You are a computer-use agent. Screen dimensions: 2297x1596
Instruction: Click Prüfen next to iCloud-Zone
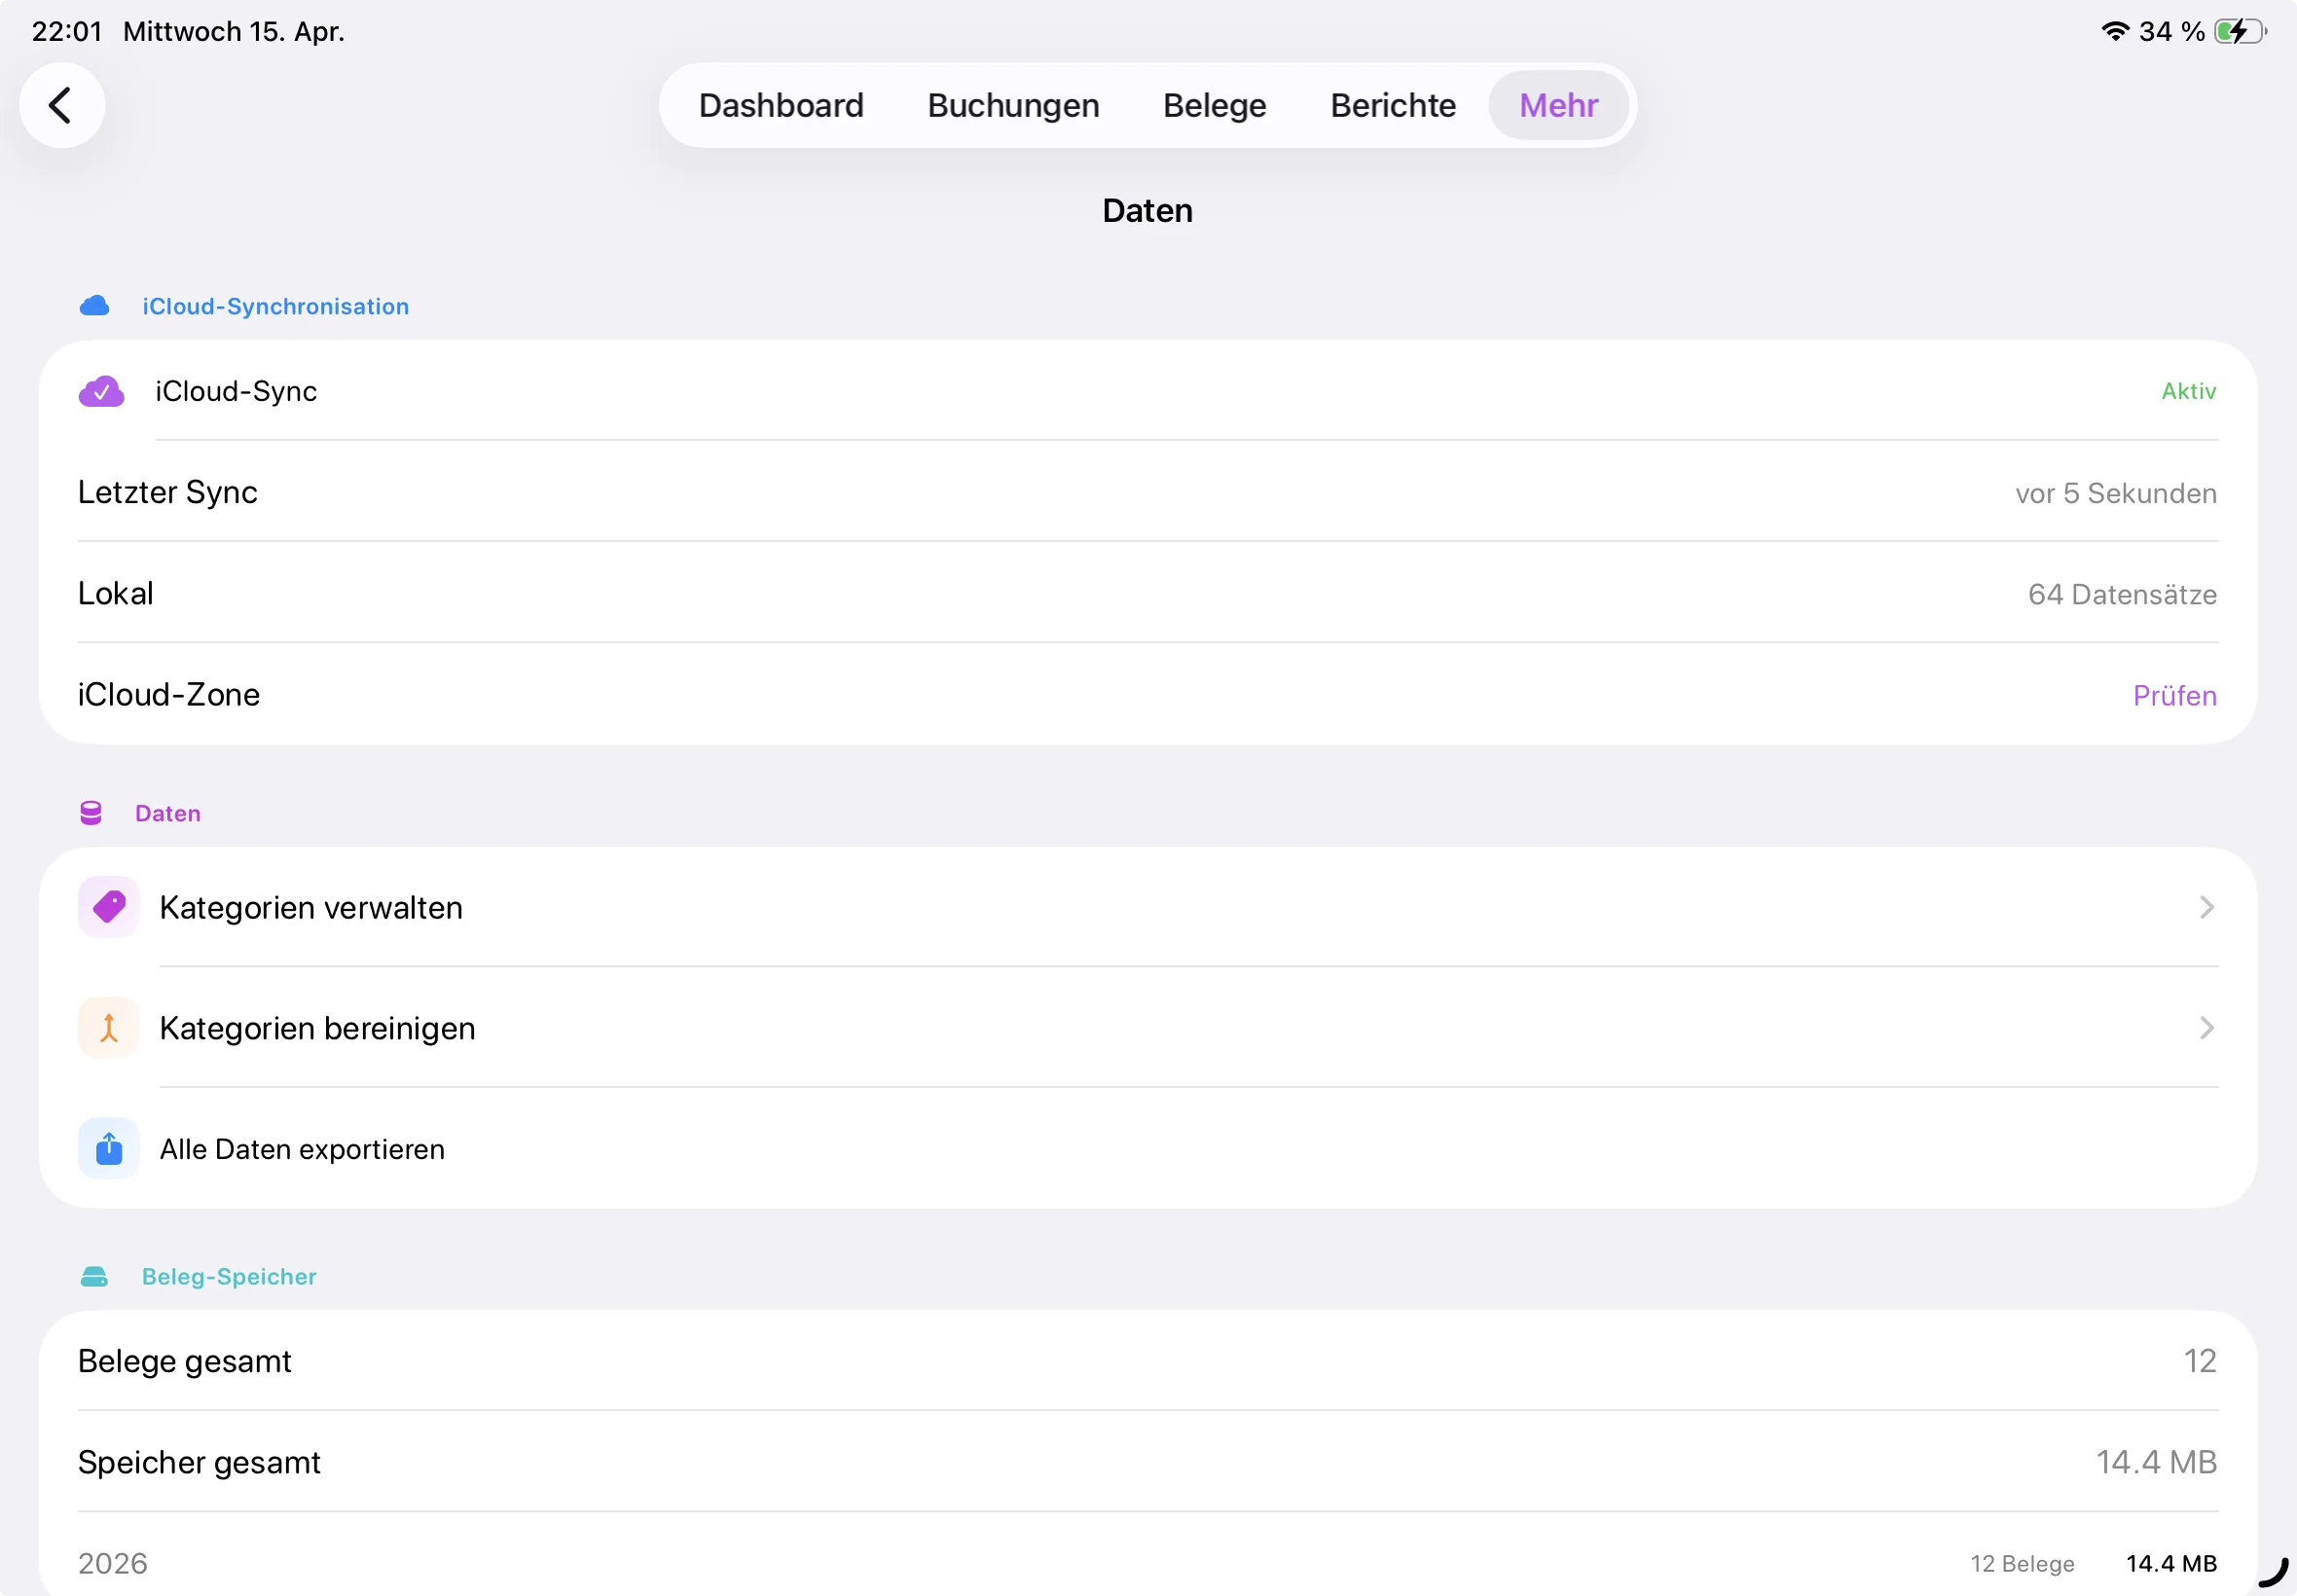pos(2174,694)
